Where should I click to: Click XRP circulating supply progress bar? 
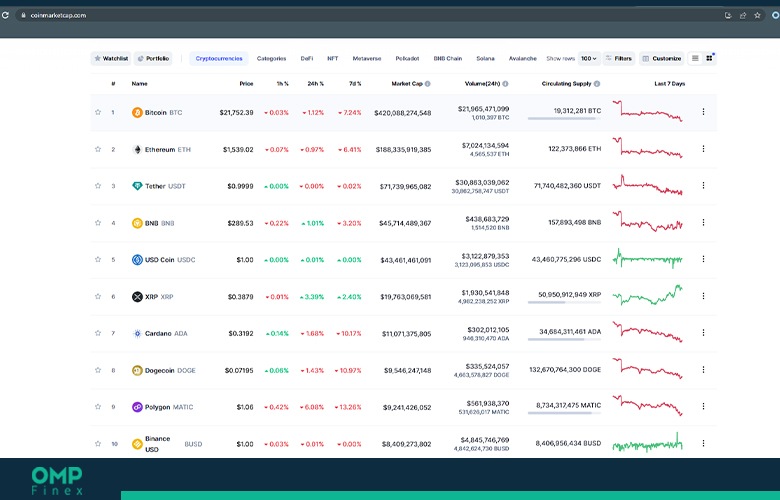coord(564,302)
